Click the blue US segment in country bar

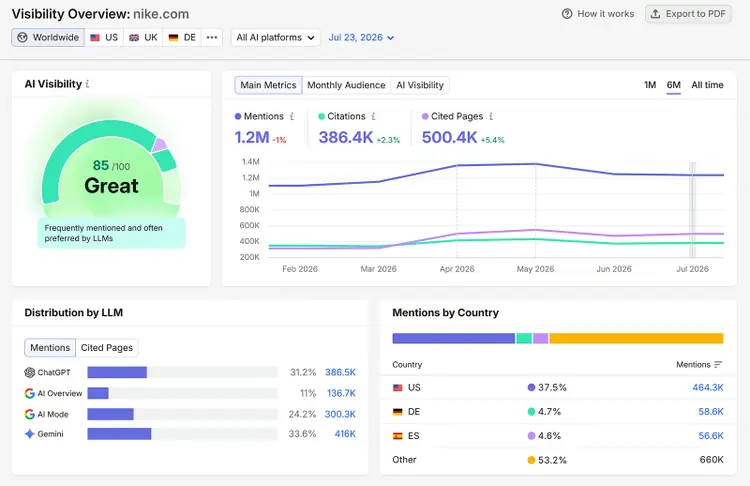point(453,338)
